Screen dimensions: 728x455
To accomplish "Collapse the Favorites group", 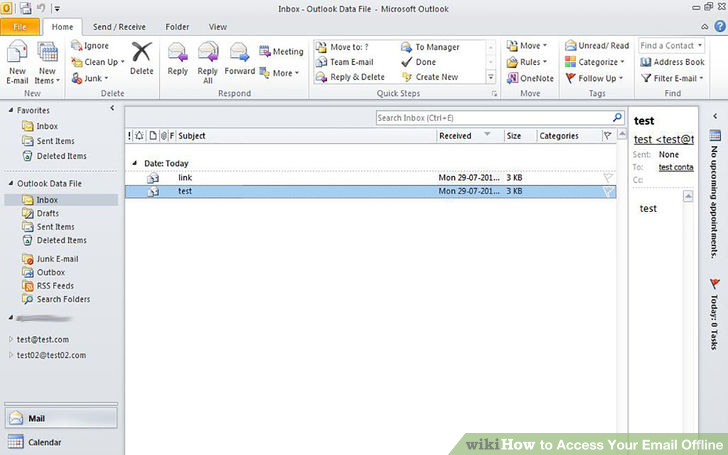I will point(11,110).
